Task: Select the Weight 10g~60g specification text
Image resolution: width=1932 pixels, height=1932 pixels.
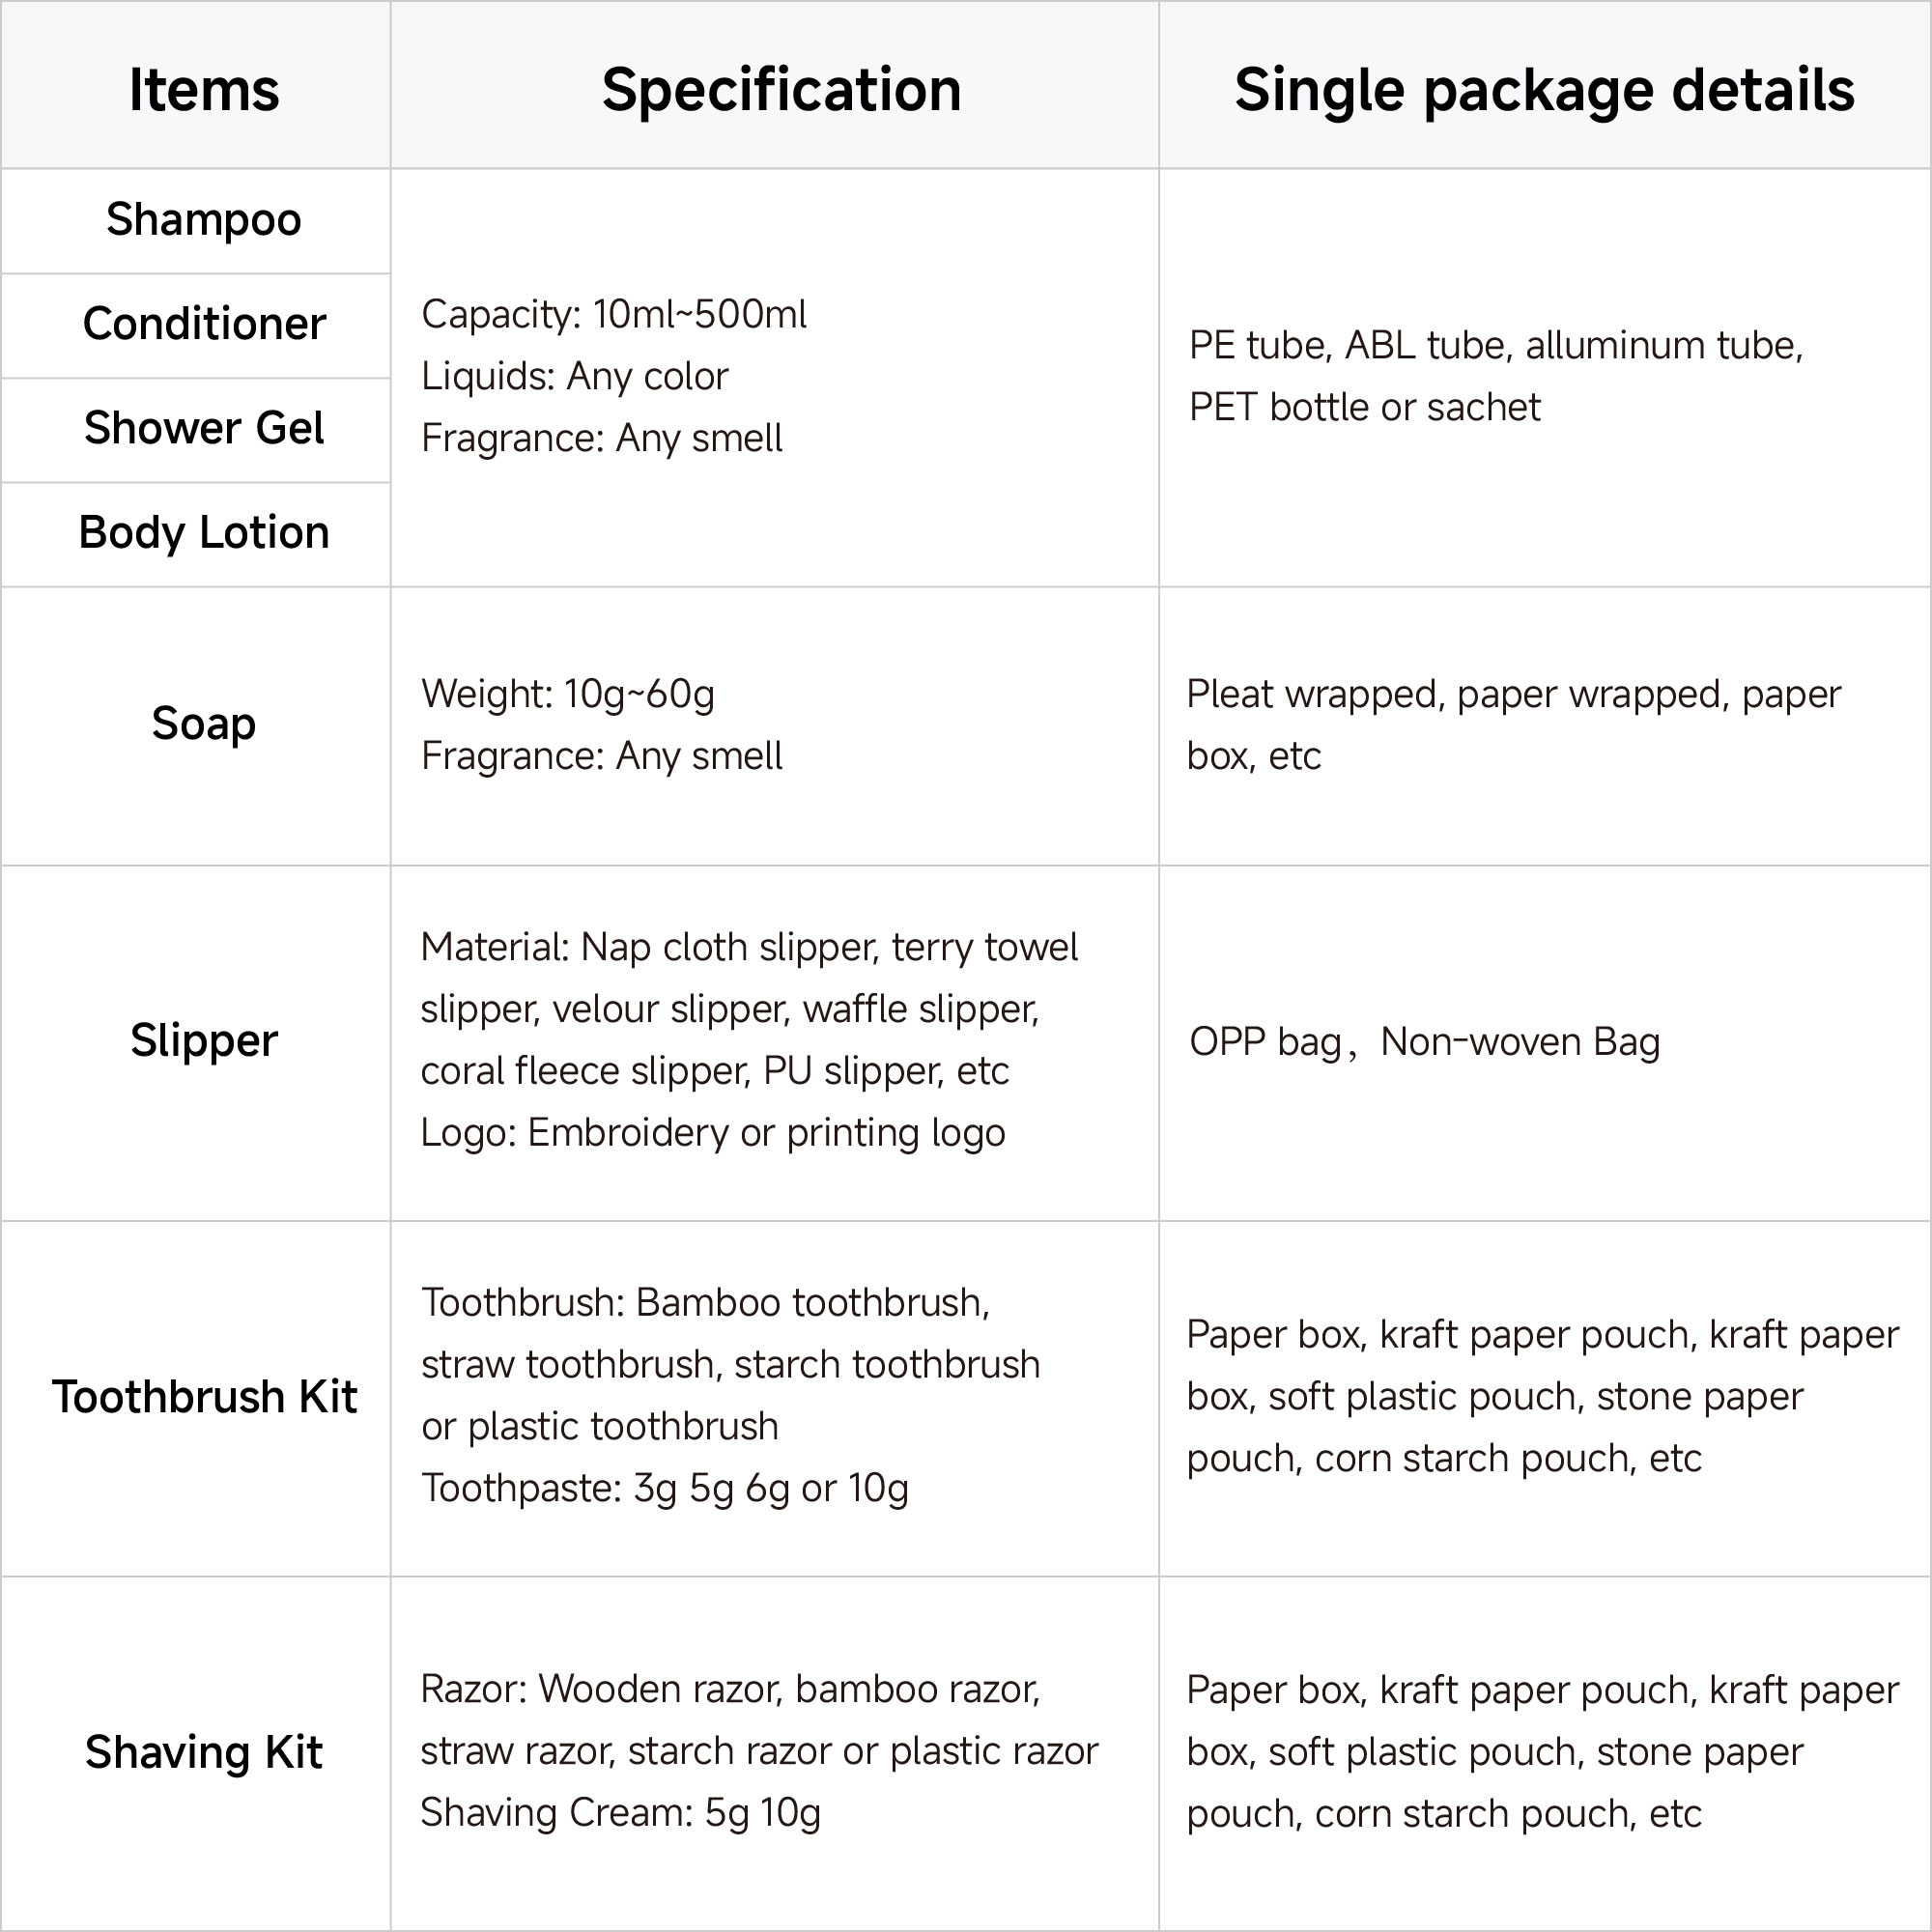Action: coord(567,694)
